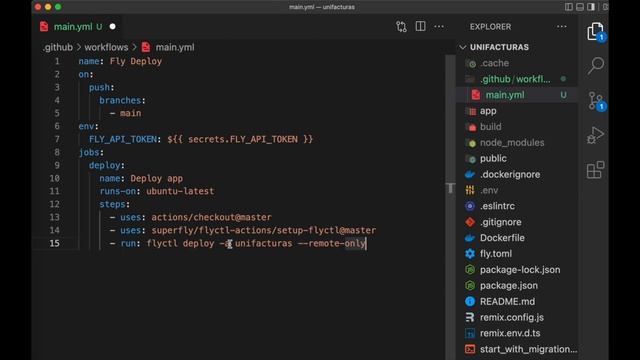Click the FLY_API_TOKEN key on line 7
The height and width of the screenshot is (360, 640).
(x=122, y=139)
